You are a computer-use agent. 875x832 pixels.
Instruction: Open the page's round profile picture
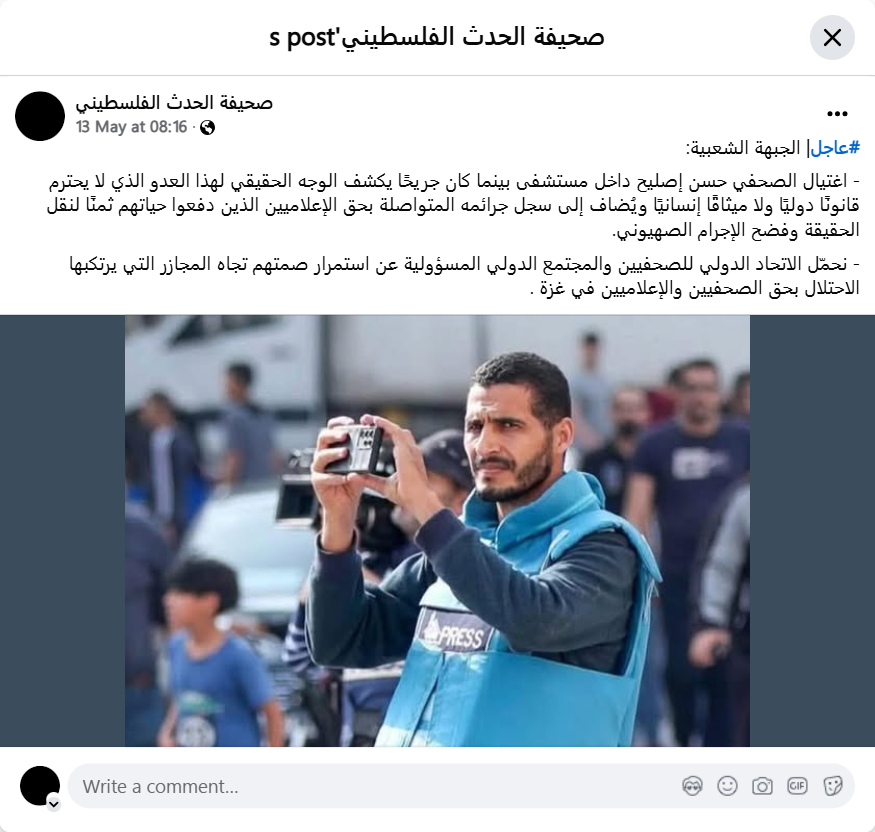[40, 116]
